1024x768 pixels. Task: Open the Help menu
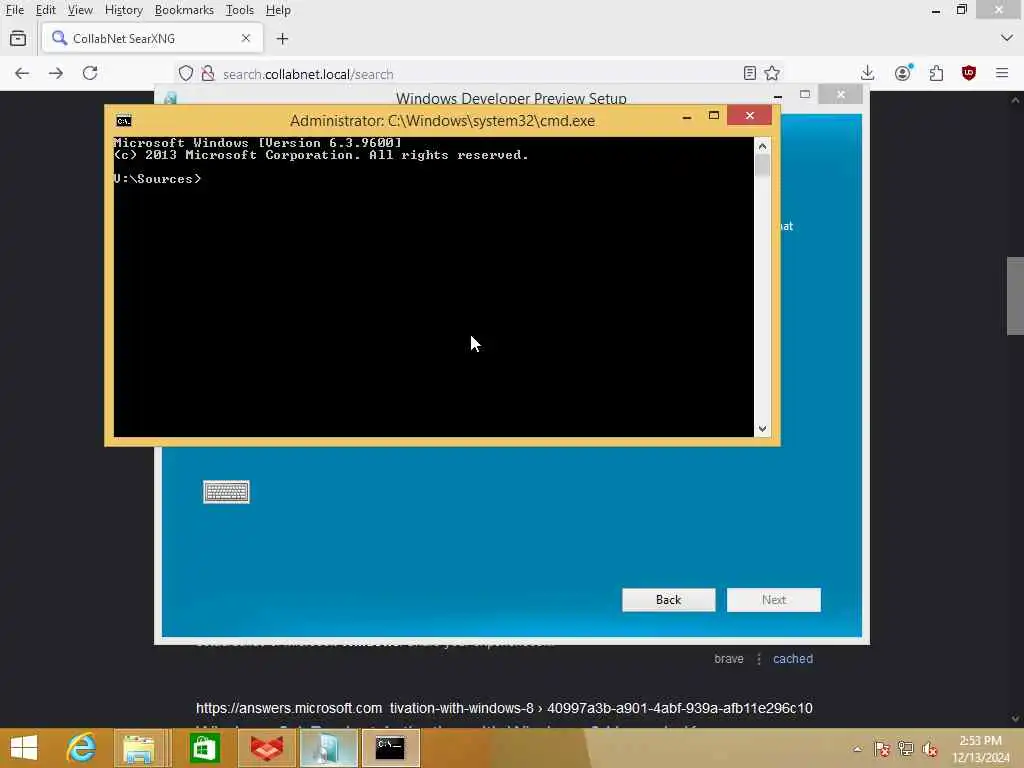point(278,10)
